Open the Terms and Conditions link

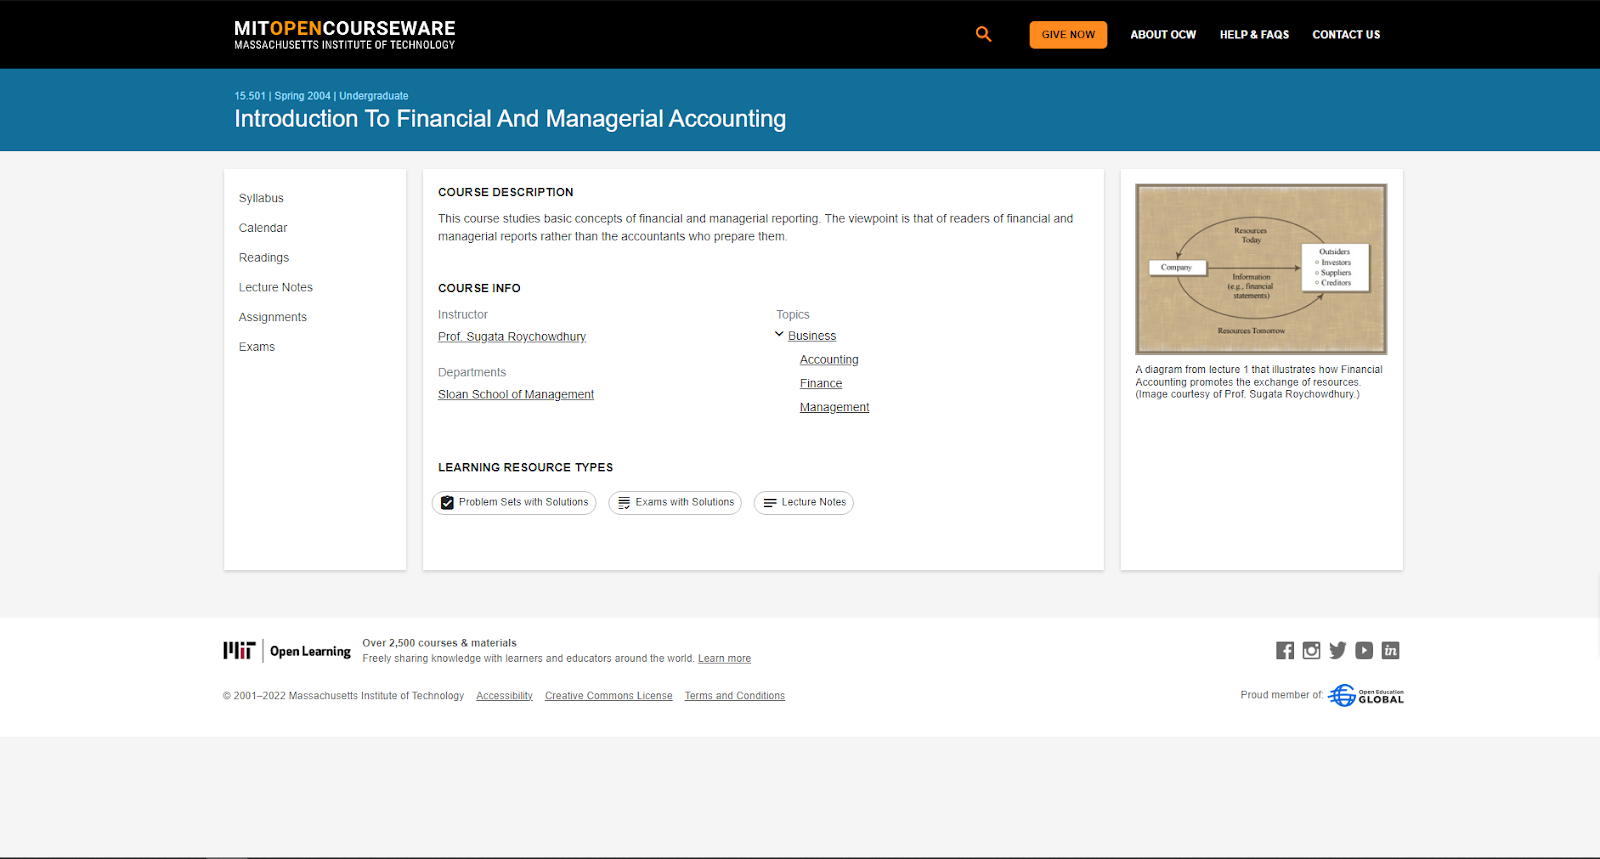click(x=735, y=696)
